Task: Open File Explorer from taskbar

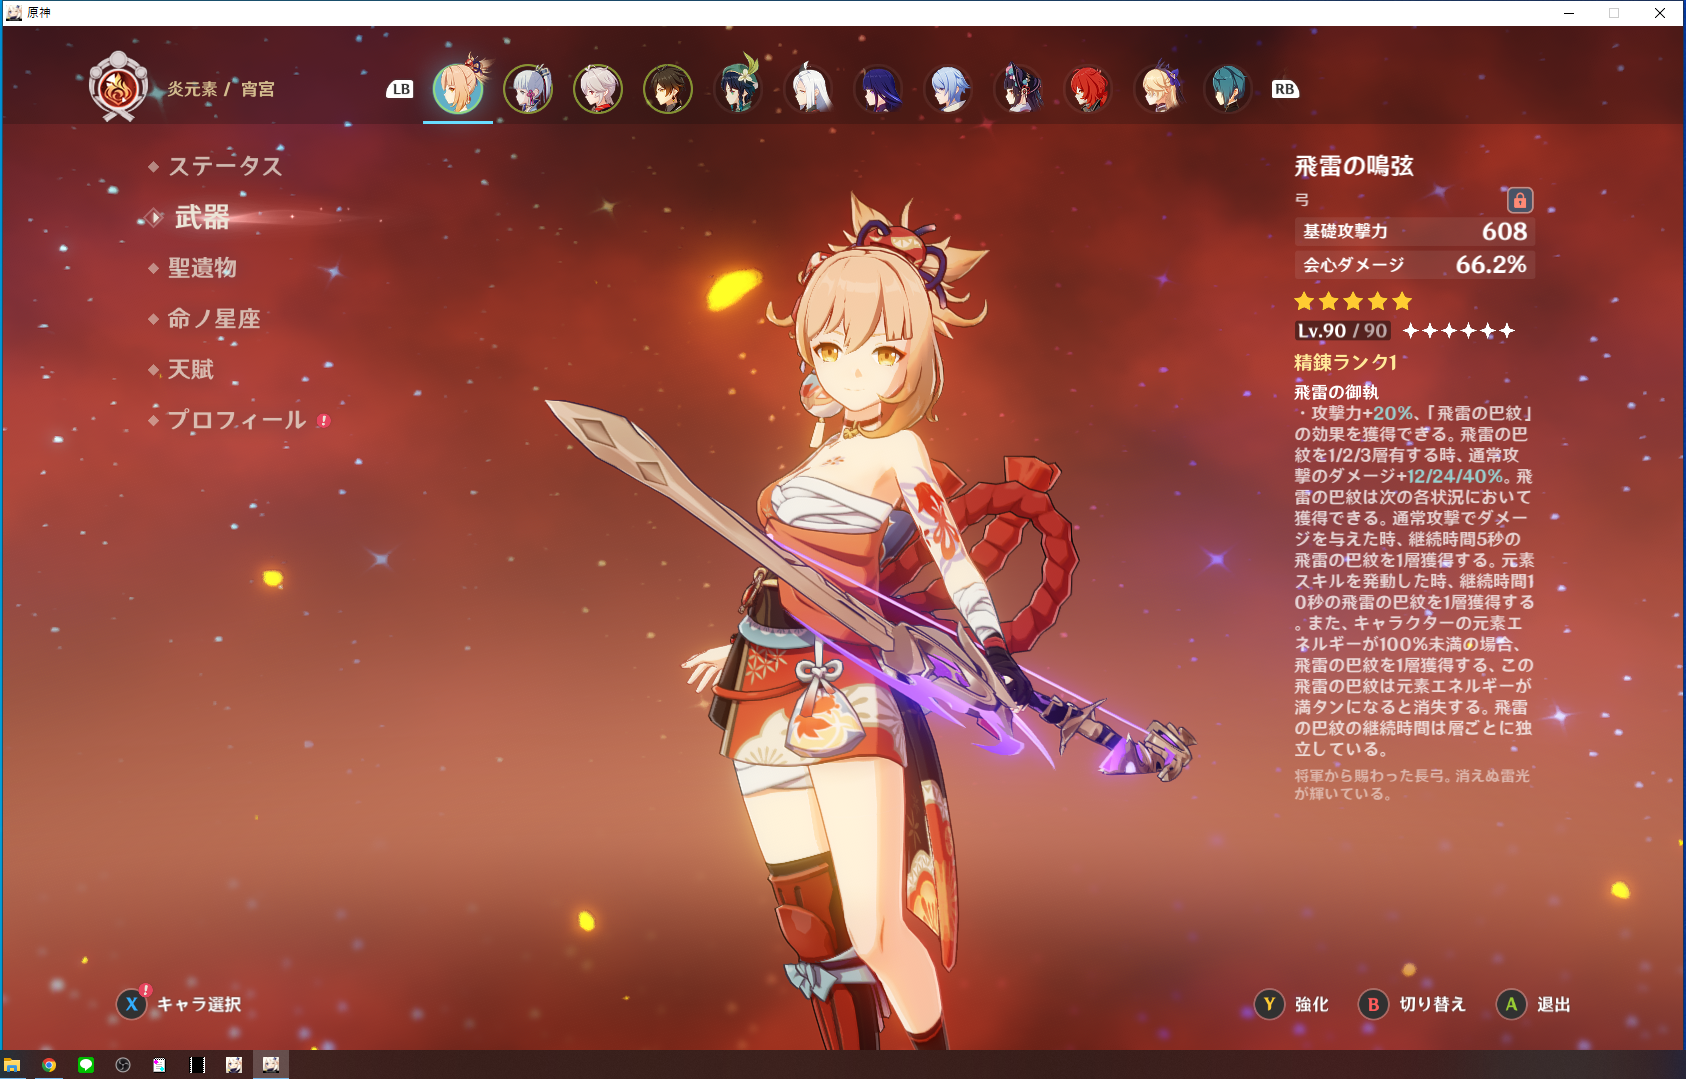Action: [x=12, y=1065]
